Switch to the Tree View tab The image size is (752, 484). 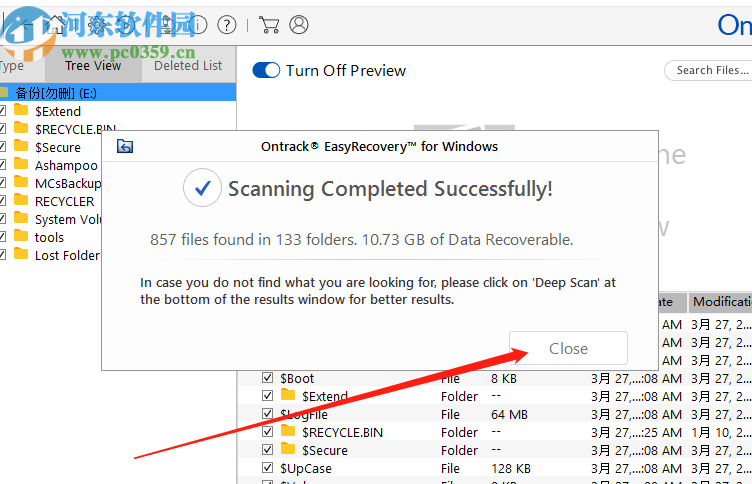click(x=93, y=66)
